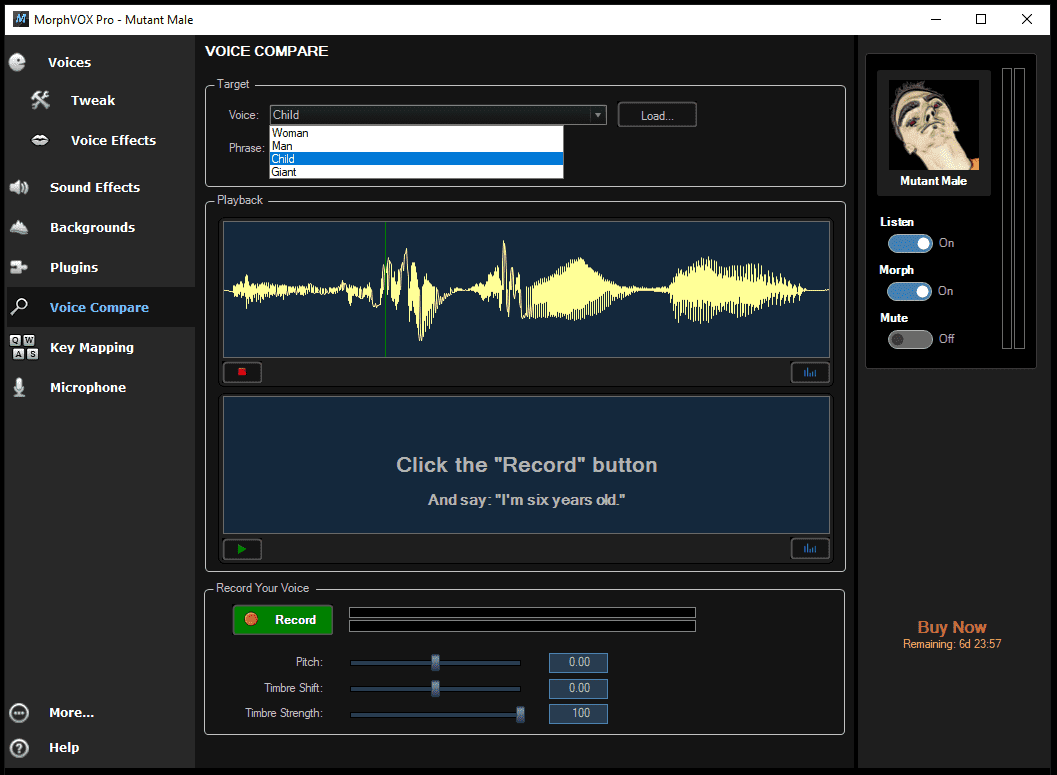Click the Tweak tools icon
Screen dimensions: 1057x775
pyautogui.click(x=40, y=100)
